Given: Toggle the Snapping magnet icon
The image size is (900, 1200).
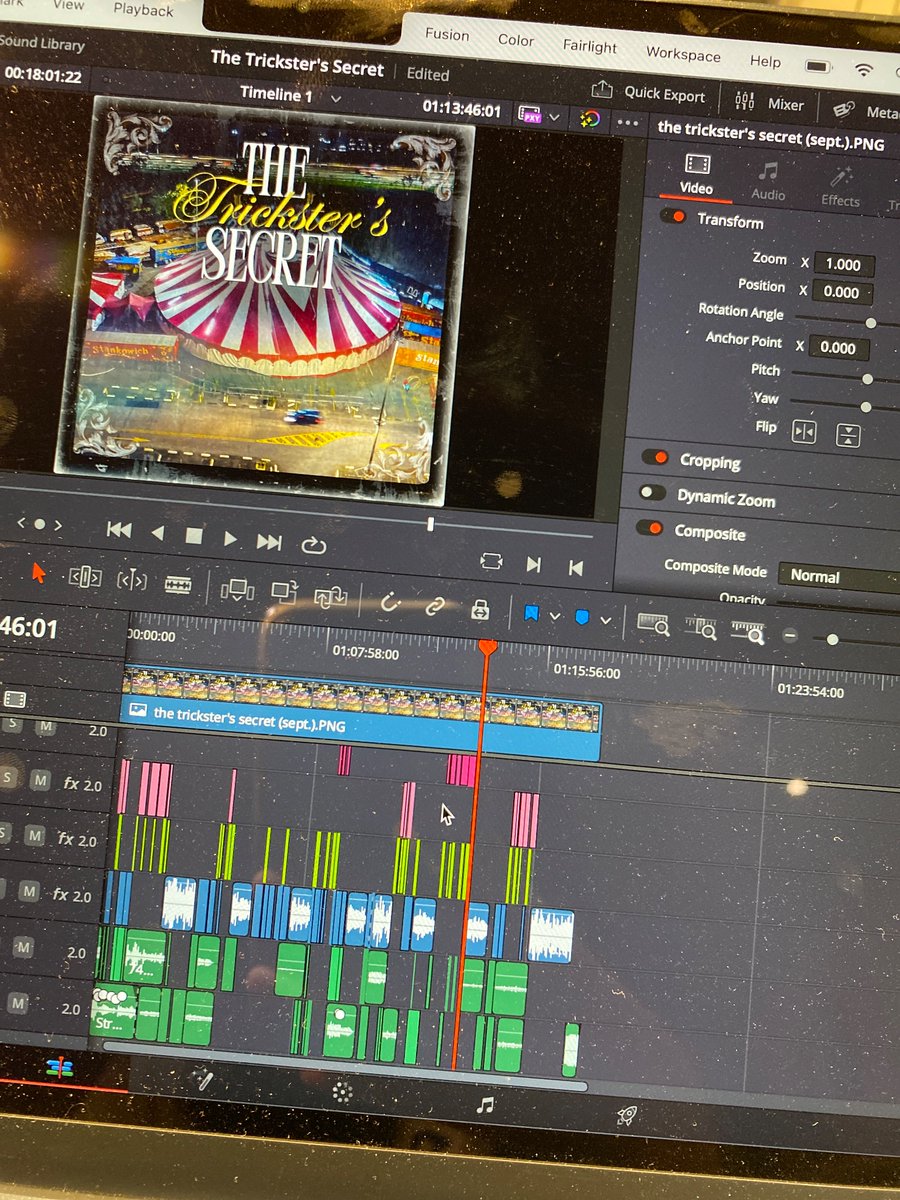Looking at the screenshot, I should (x=390, y=602).
